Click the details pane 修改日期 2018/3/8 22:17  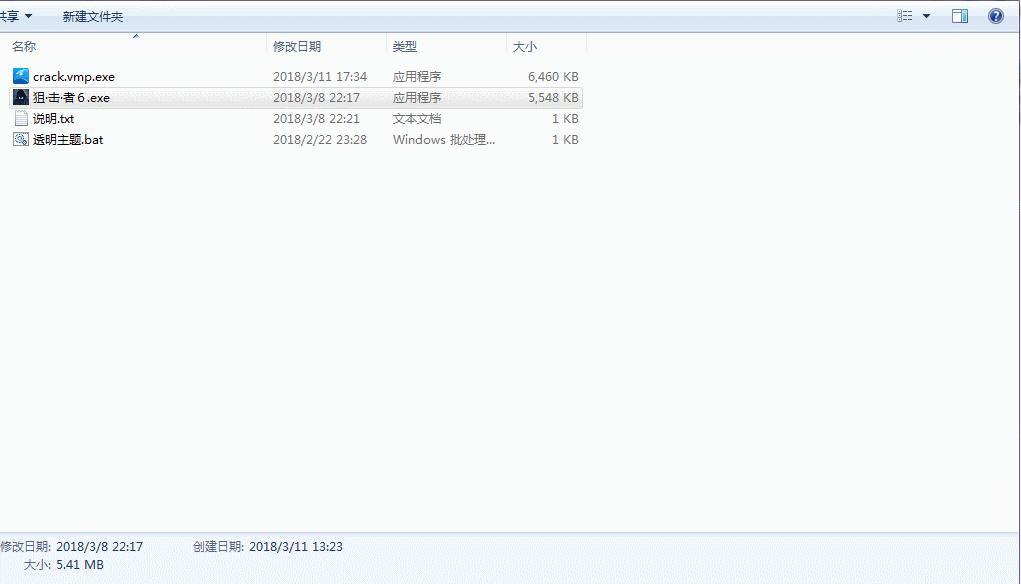point(72,546)
